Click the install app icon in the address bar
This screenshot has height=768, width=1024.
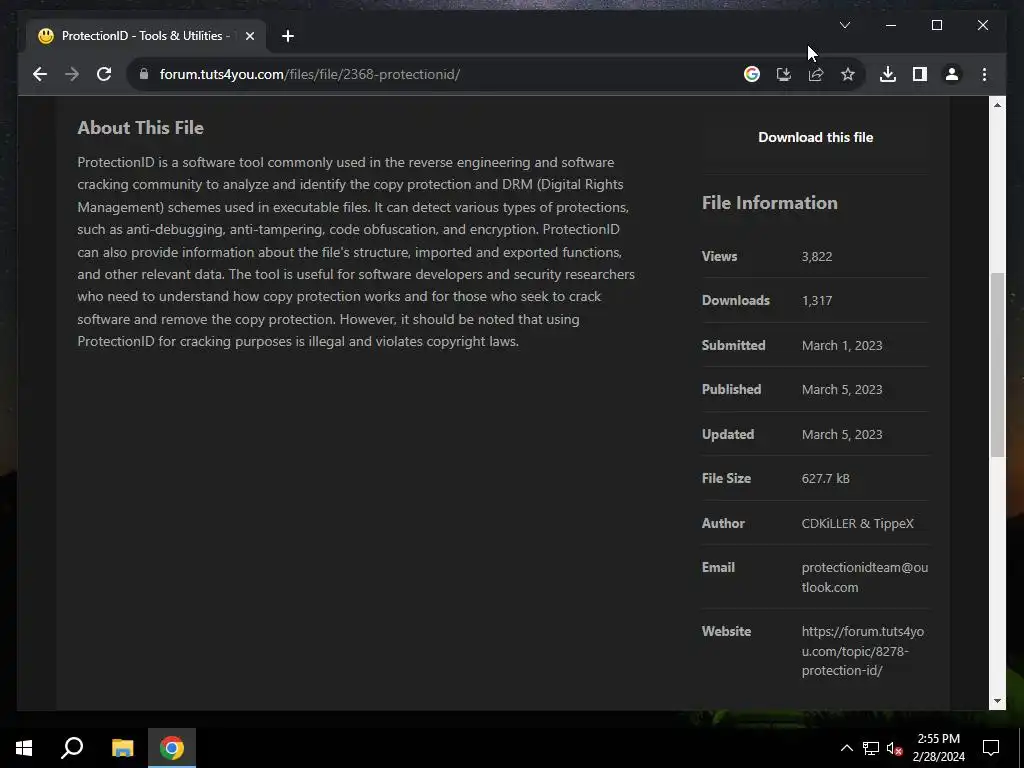pos(784,74)
